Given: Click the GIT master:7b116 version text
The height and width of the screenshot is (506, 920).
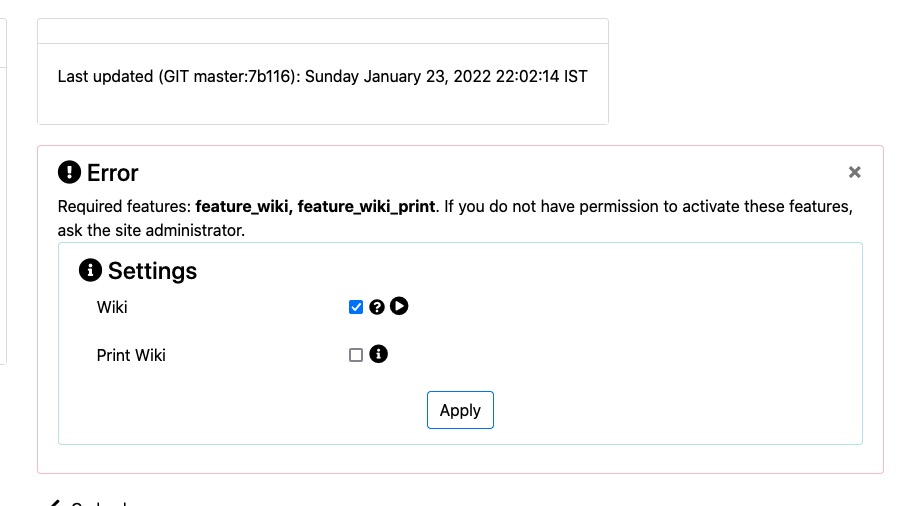Looking at the screenshot, I should click(227, 76).
